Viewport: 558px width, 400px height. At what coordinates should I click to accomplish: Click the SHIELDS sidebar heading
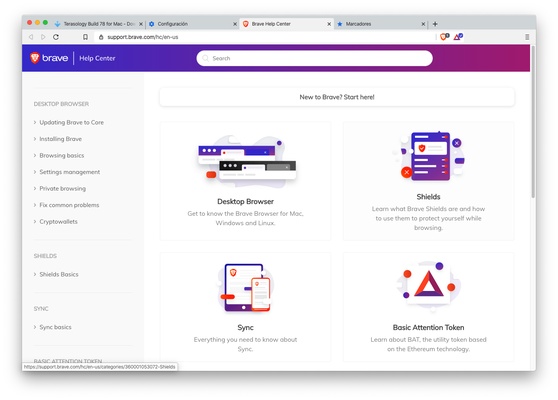click(45, 256)
